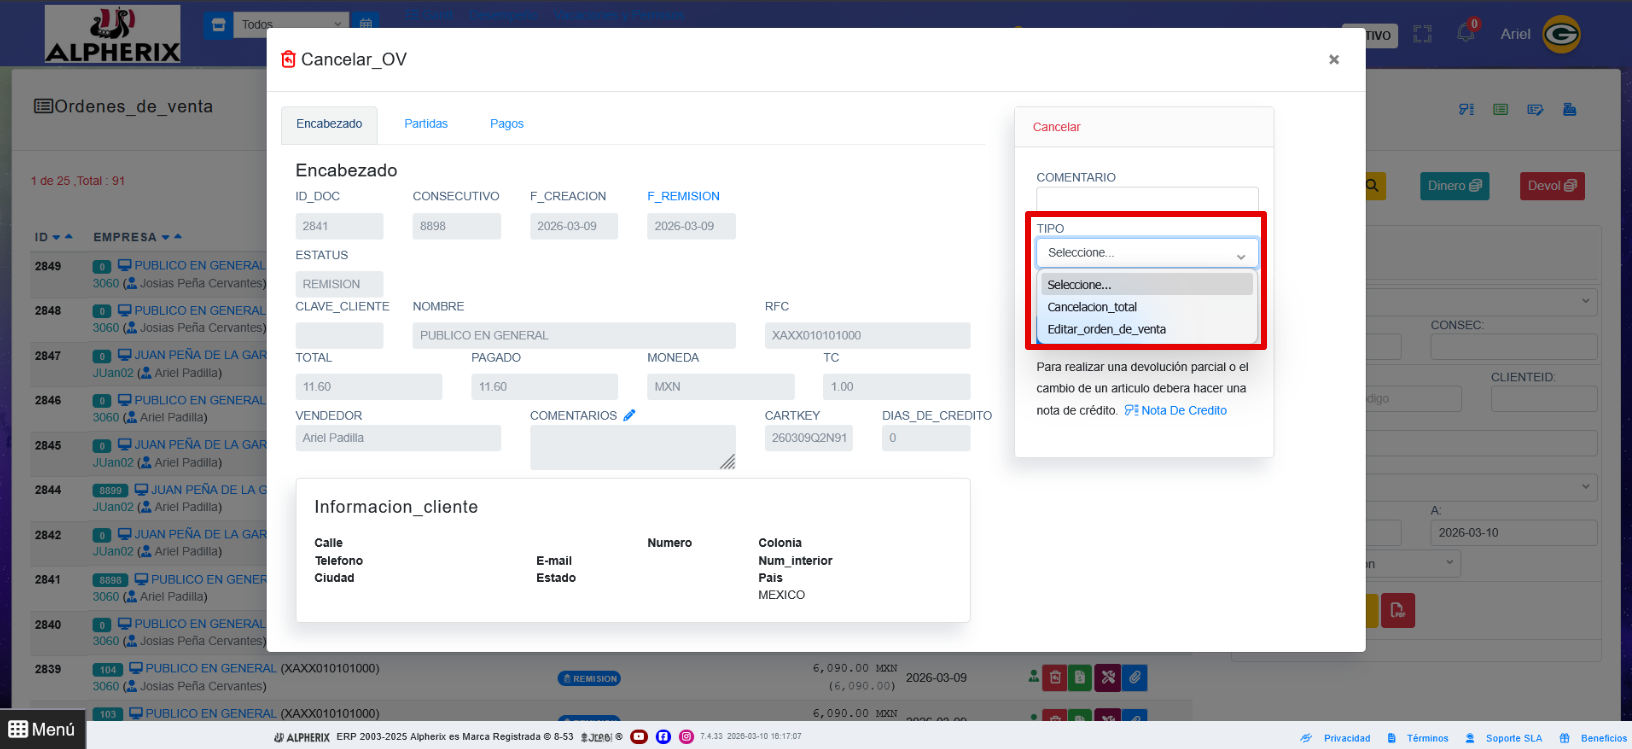Switch to the Pagos tab

(x=507, y=124)
